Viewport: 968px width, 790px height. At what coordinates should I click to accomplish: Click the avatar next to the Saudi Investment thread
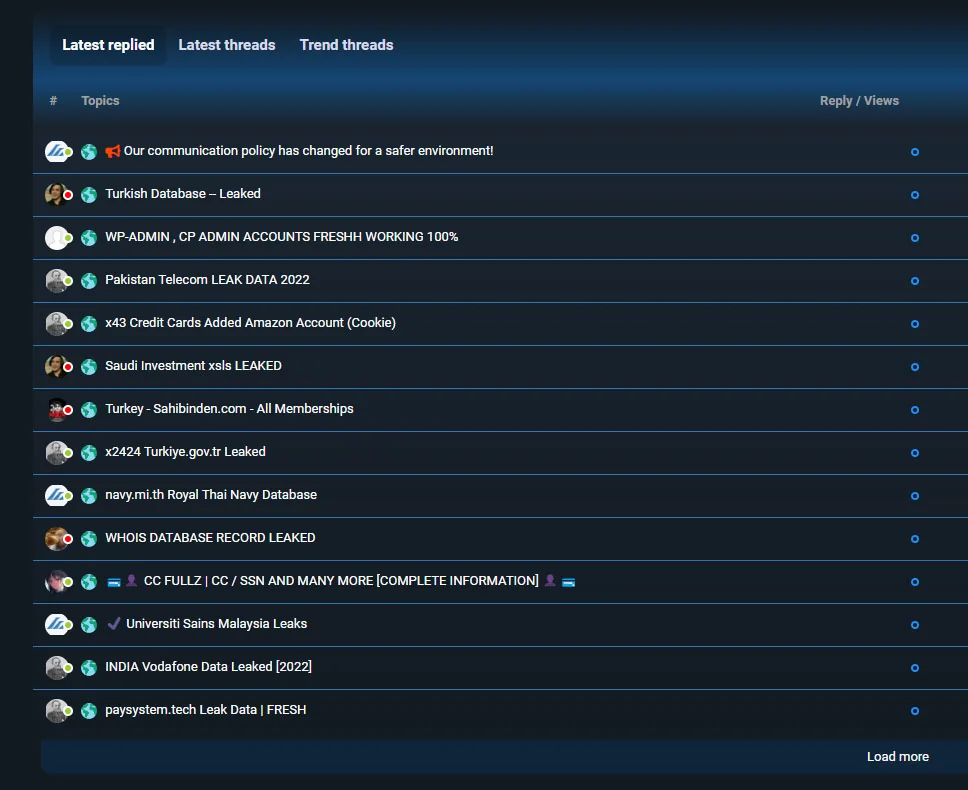coord(57,367)
